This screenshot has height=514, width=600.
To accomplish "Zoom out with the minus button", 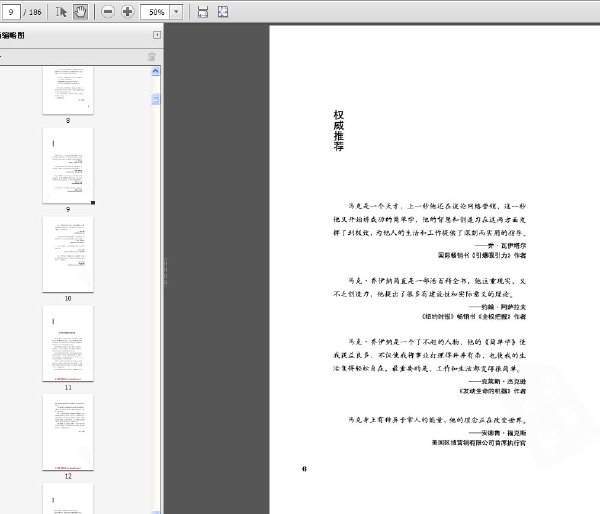I will point(108,12).
